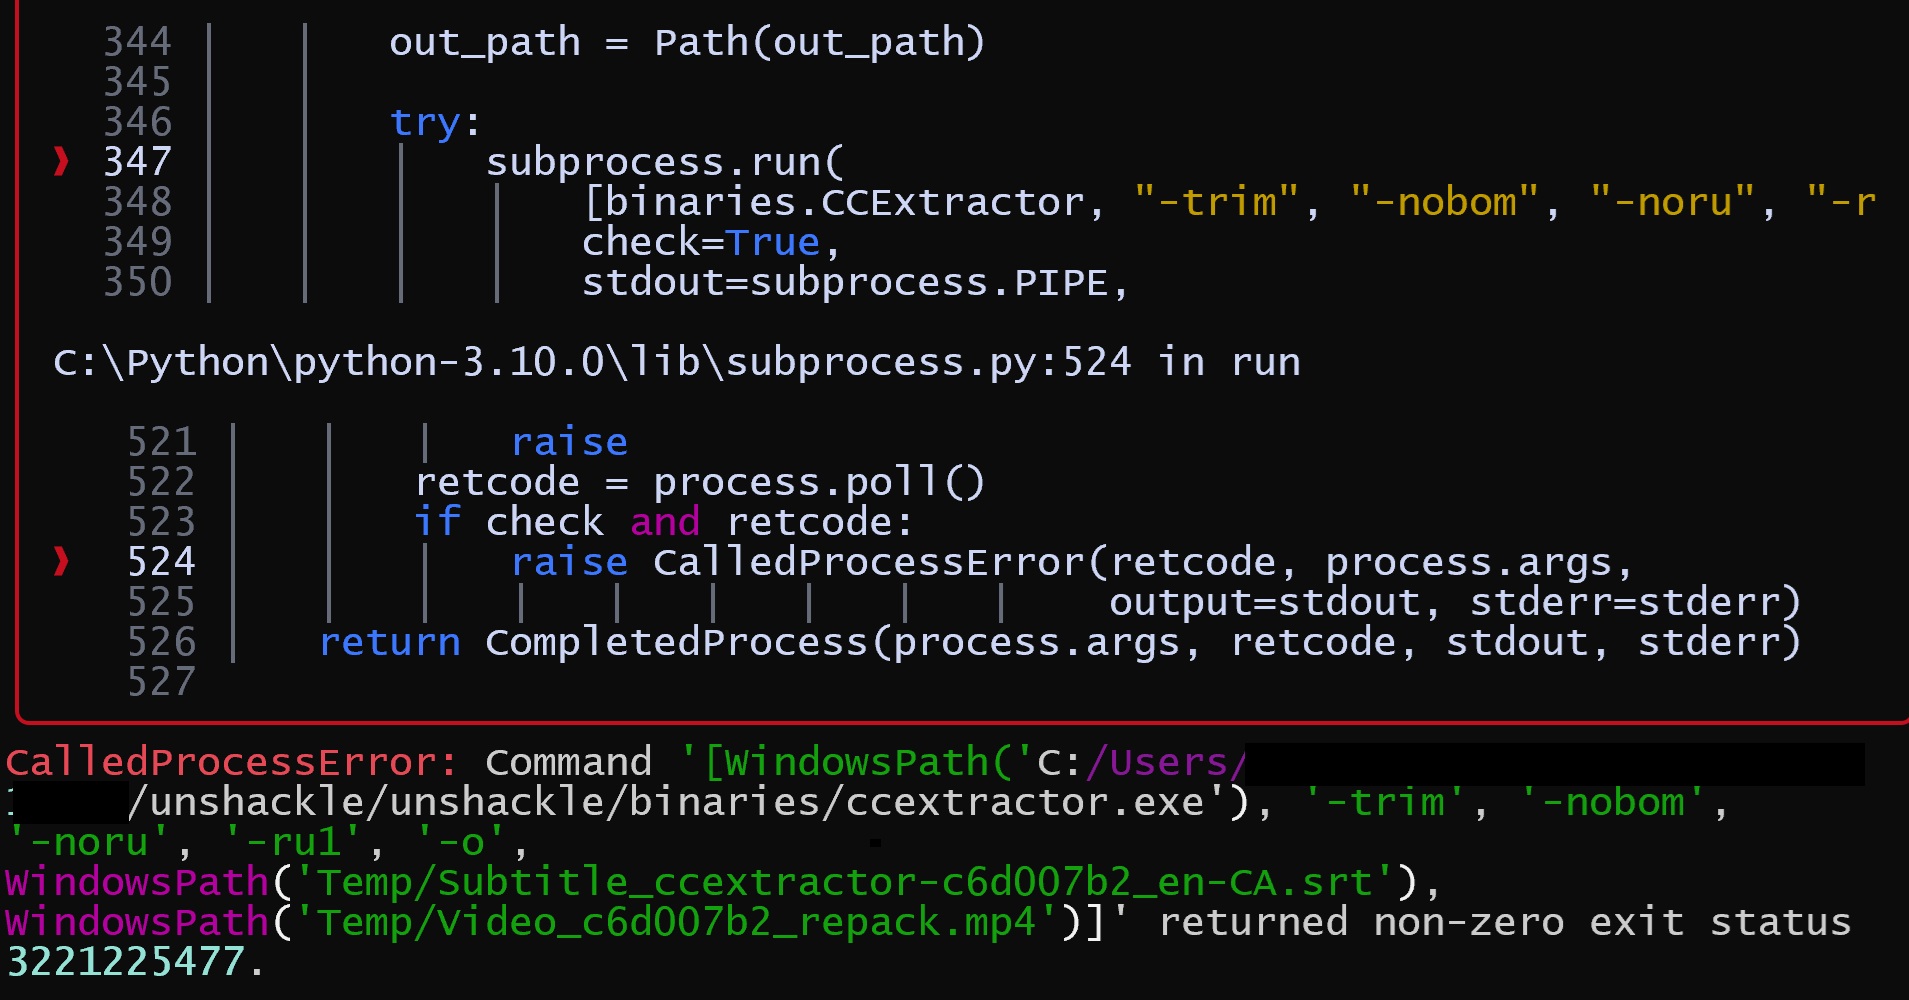The image size is (1909, 1000).
Task: Click the red arrow marker beside line 524
Action: (61, 561)
